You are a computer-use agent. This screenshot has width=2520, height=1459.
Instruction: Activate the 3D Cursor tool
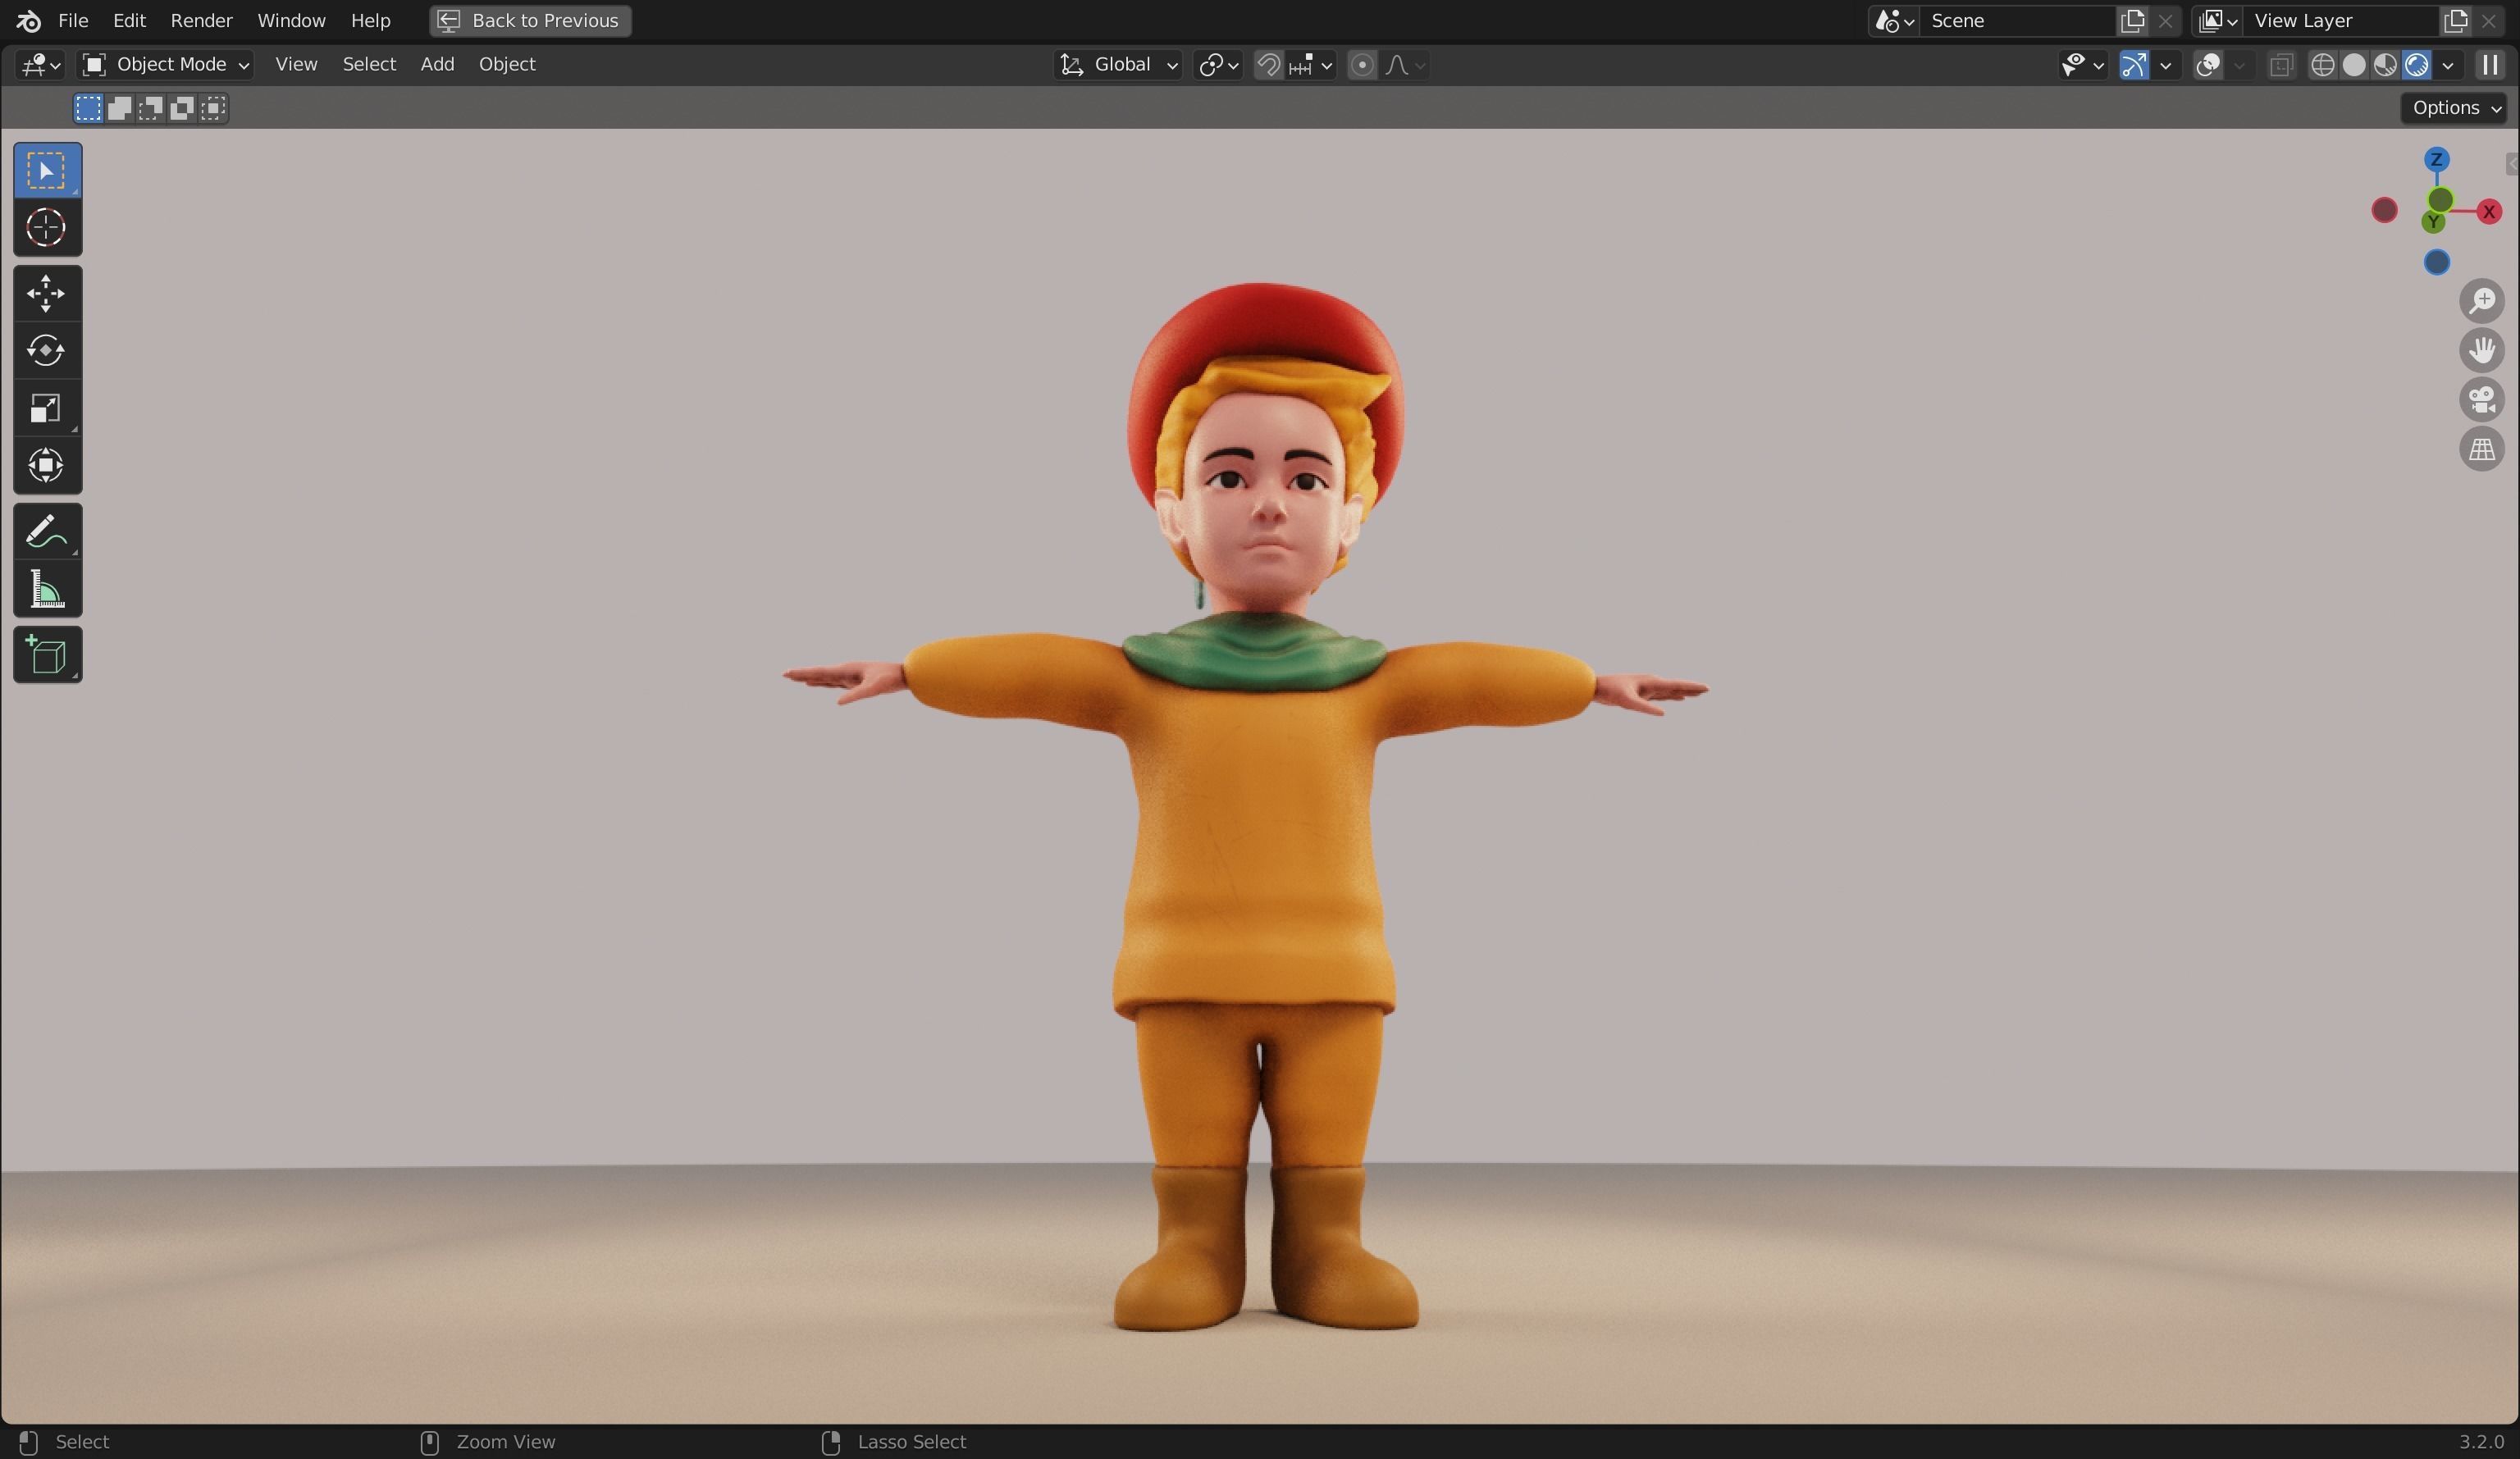47,228
